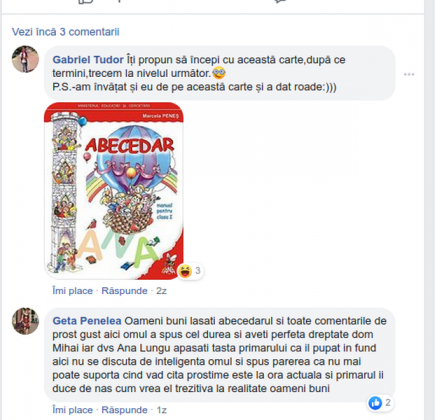Viewport: 437px width, 420px height.
Task: Reply to Geta Penelea via Răspunde
Action: [x=124, y=410]
